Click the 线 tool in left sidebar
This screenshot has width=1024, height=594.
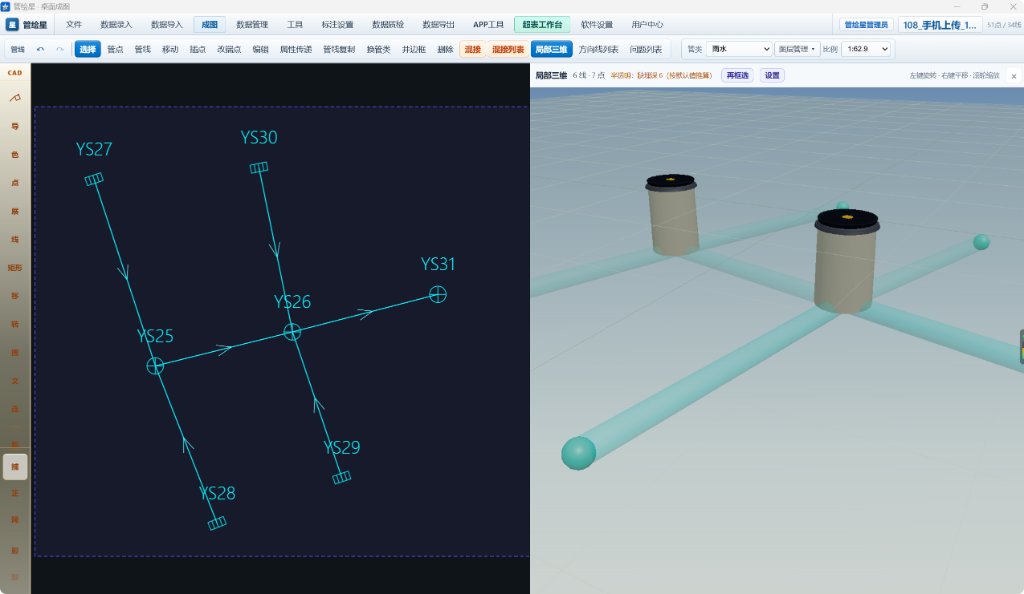[15, 240]
